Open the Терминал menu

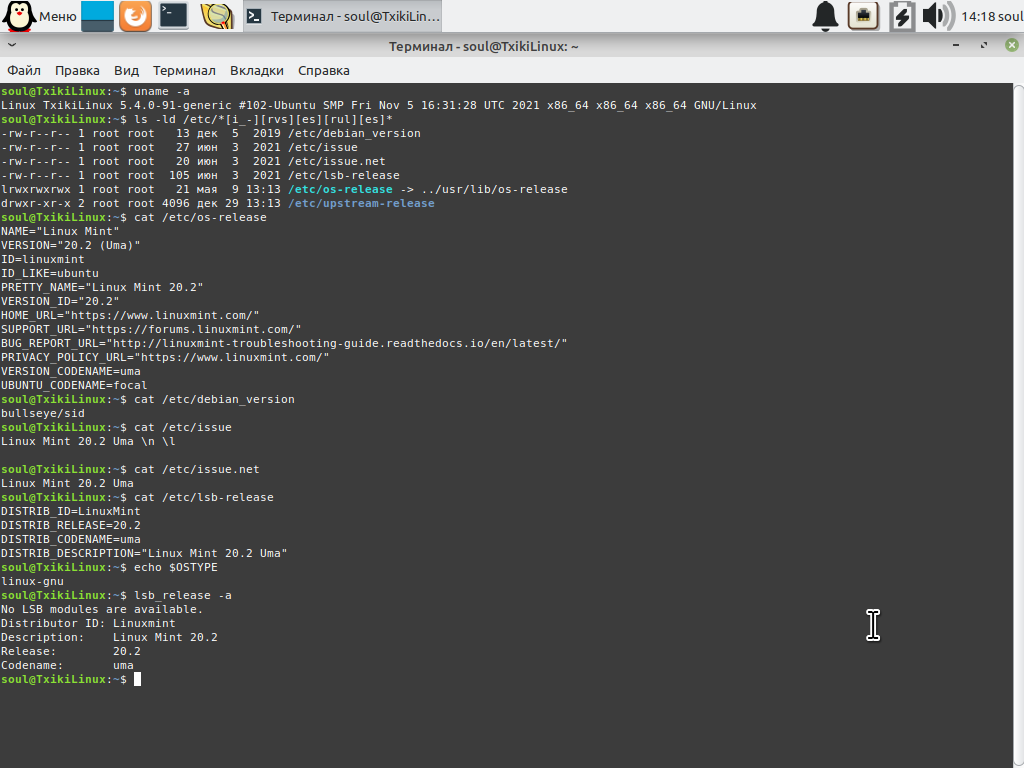coord(184,71)
